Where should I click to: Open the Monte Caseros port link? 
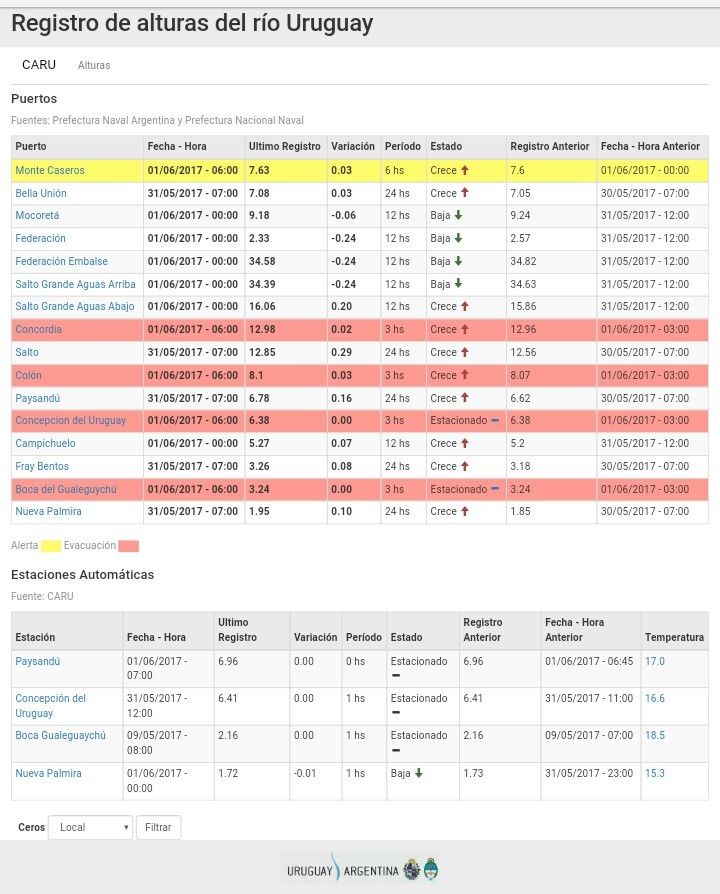pos(50,171)
